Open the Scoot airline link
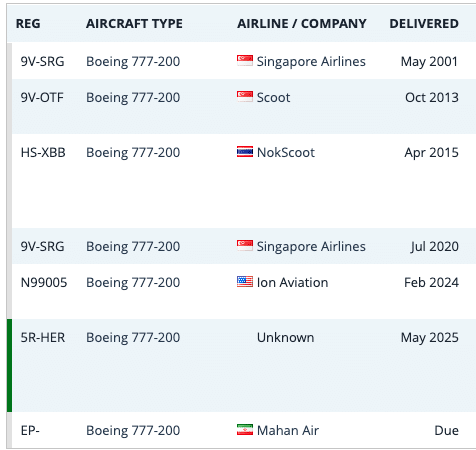 point(273,97)
